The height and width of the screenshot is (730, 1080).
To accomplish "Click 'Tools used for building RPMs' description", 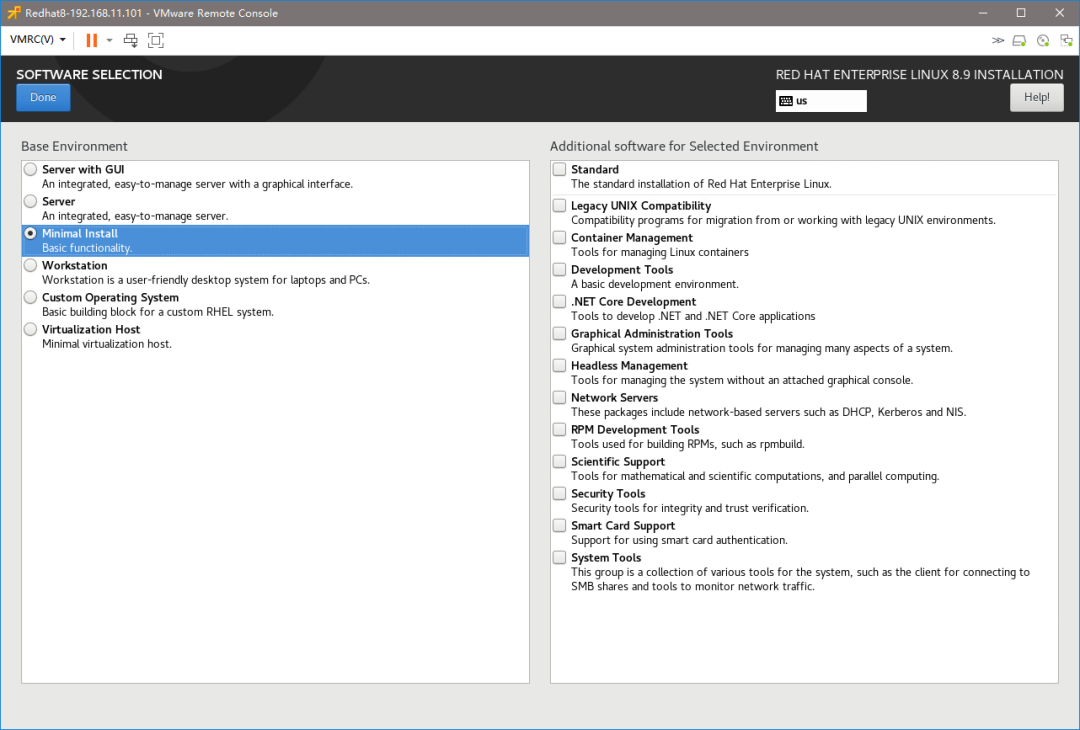I will coord(688,444).
